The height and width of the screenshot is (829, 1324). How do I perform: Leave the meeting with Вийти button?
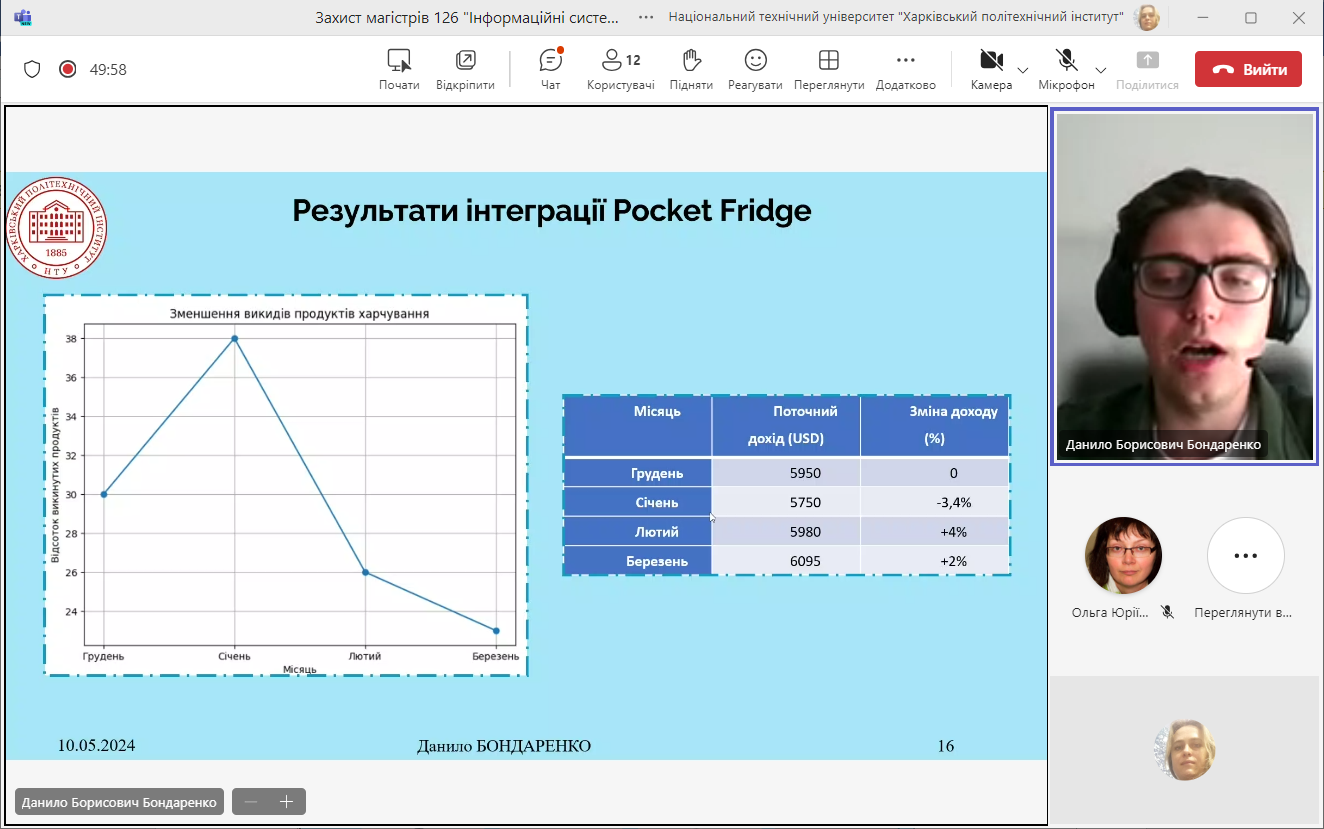tap(1248, 70)
